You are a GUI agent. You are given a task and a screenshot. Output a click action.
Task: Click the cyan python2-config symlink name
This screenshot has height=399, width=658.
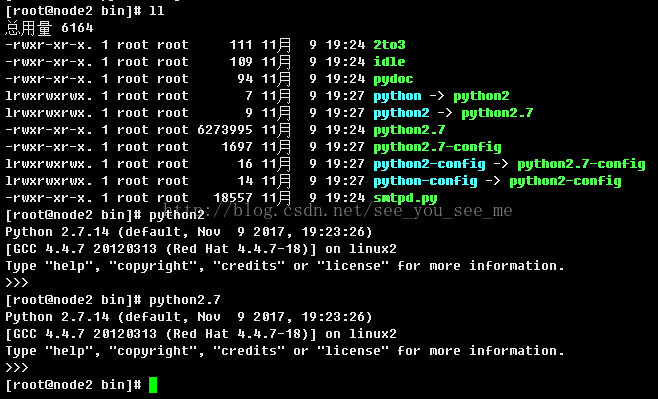[429, 164]
